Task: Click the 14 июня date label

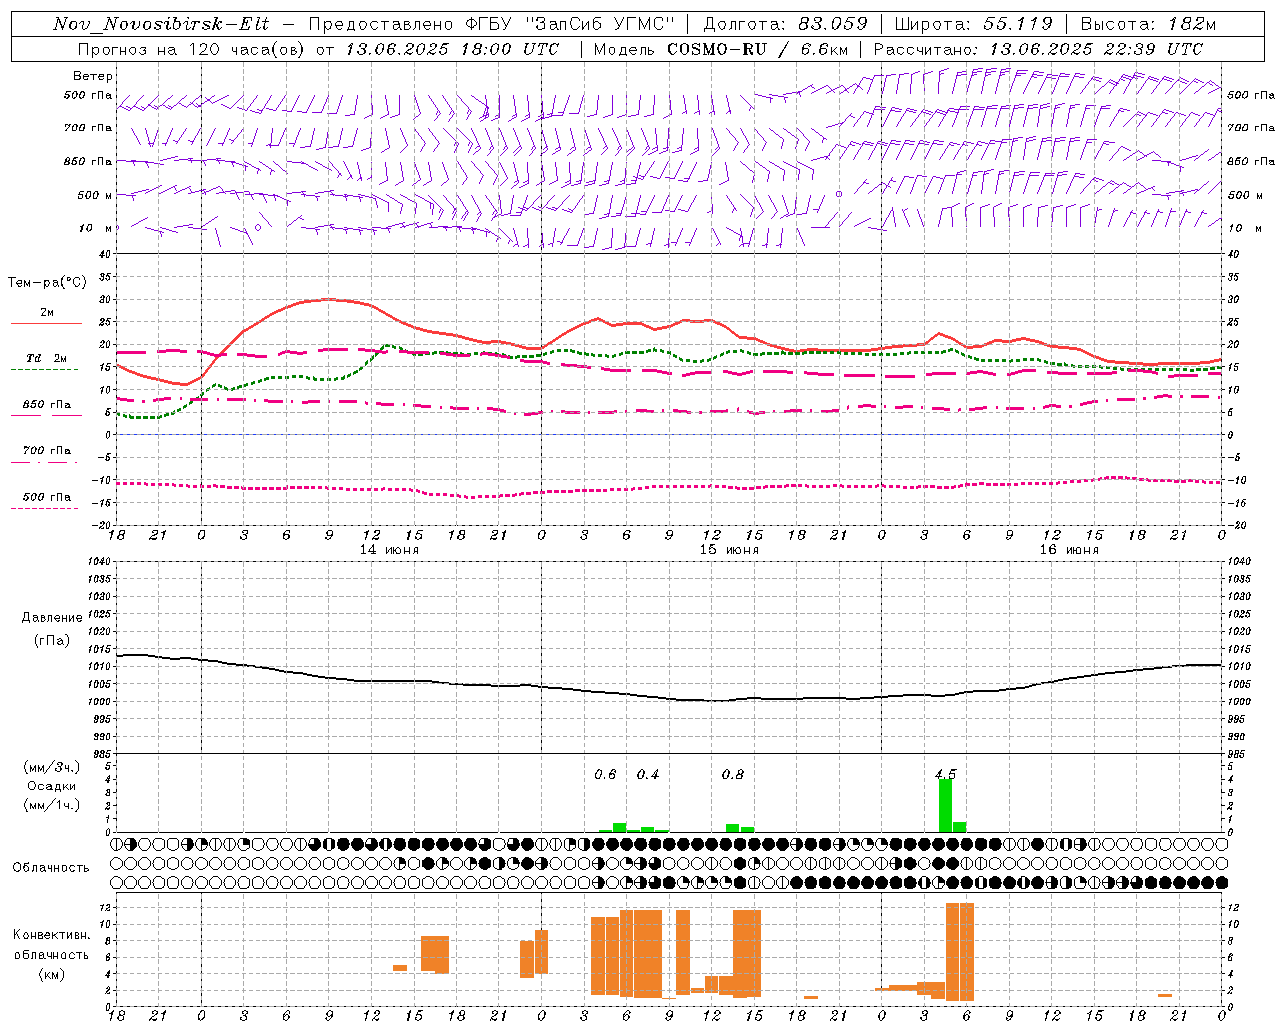Action: [389, 550]
